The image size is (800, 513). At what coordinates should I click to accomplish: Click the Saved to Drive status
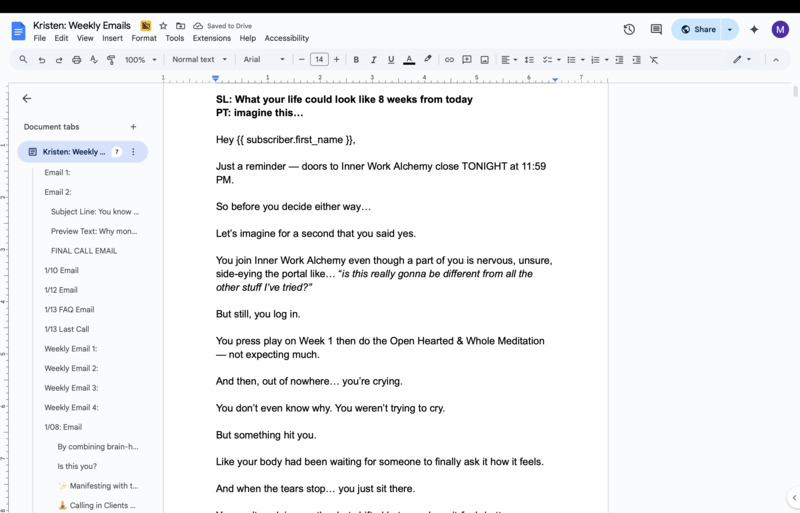223,26
